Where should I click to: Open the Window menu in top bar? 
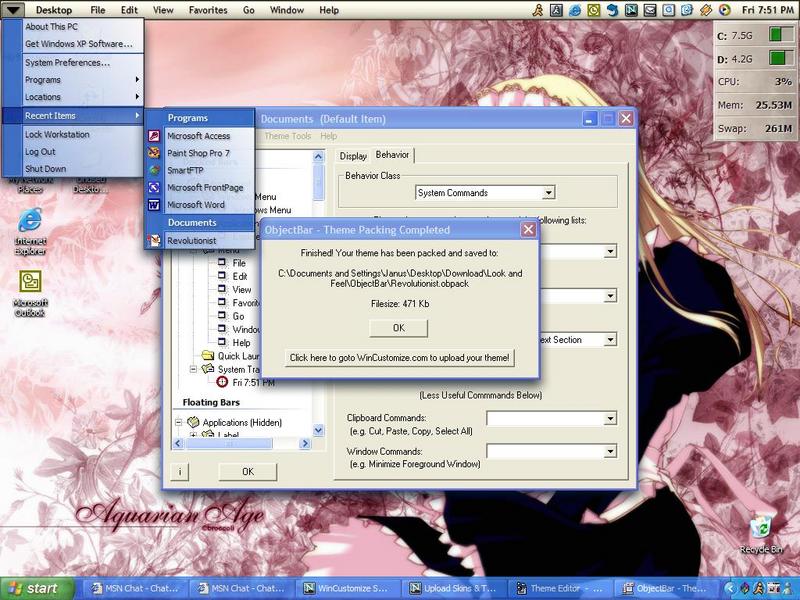coord(287,10)
